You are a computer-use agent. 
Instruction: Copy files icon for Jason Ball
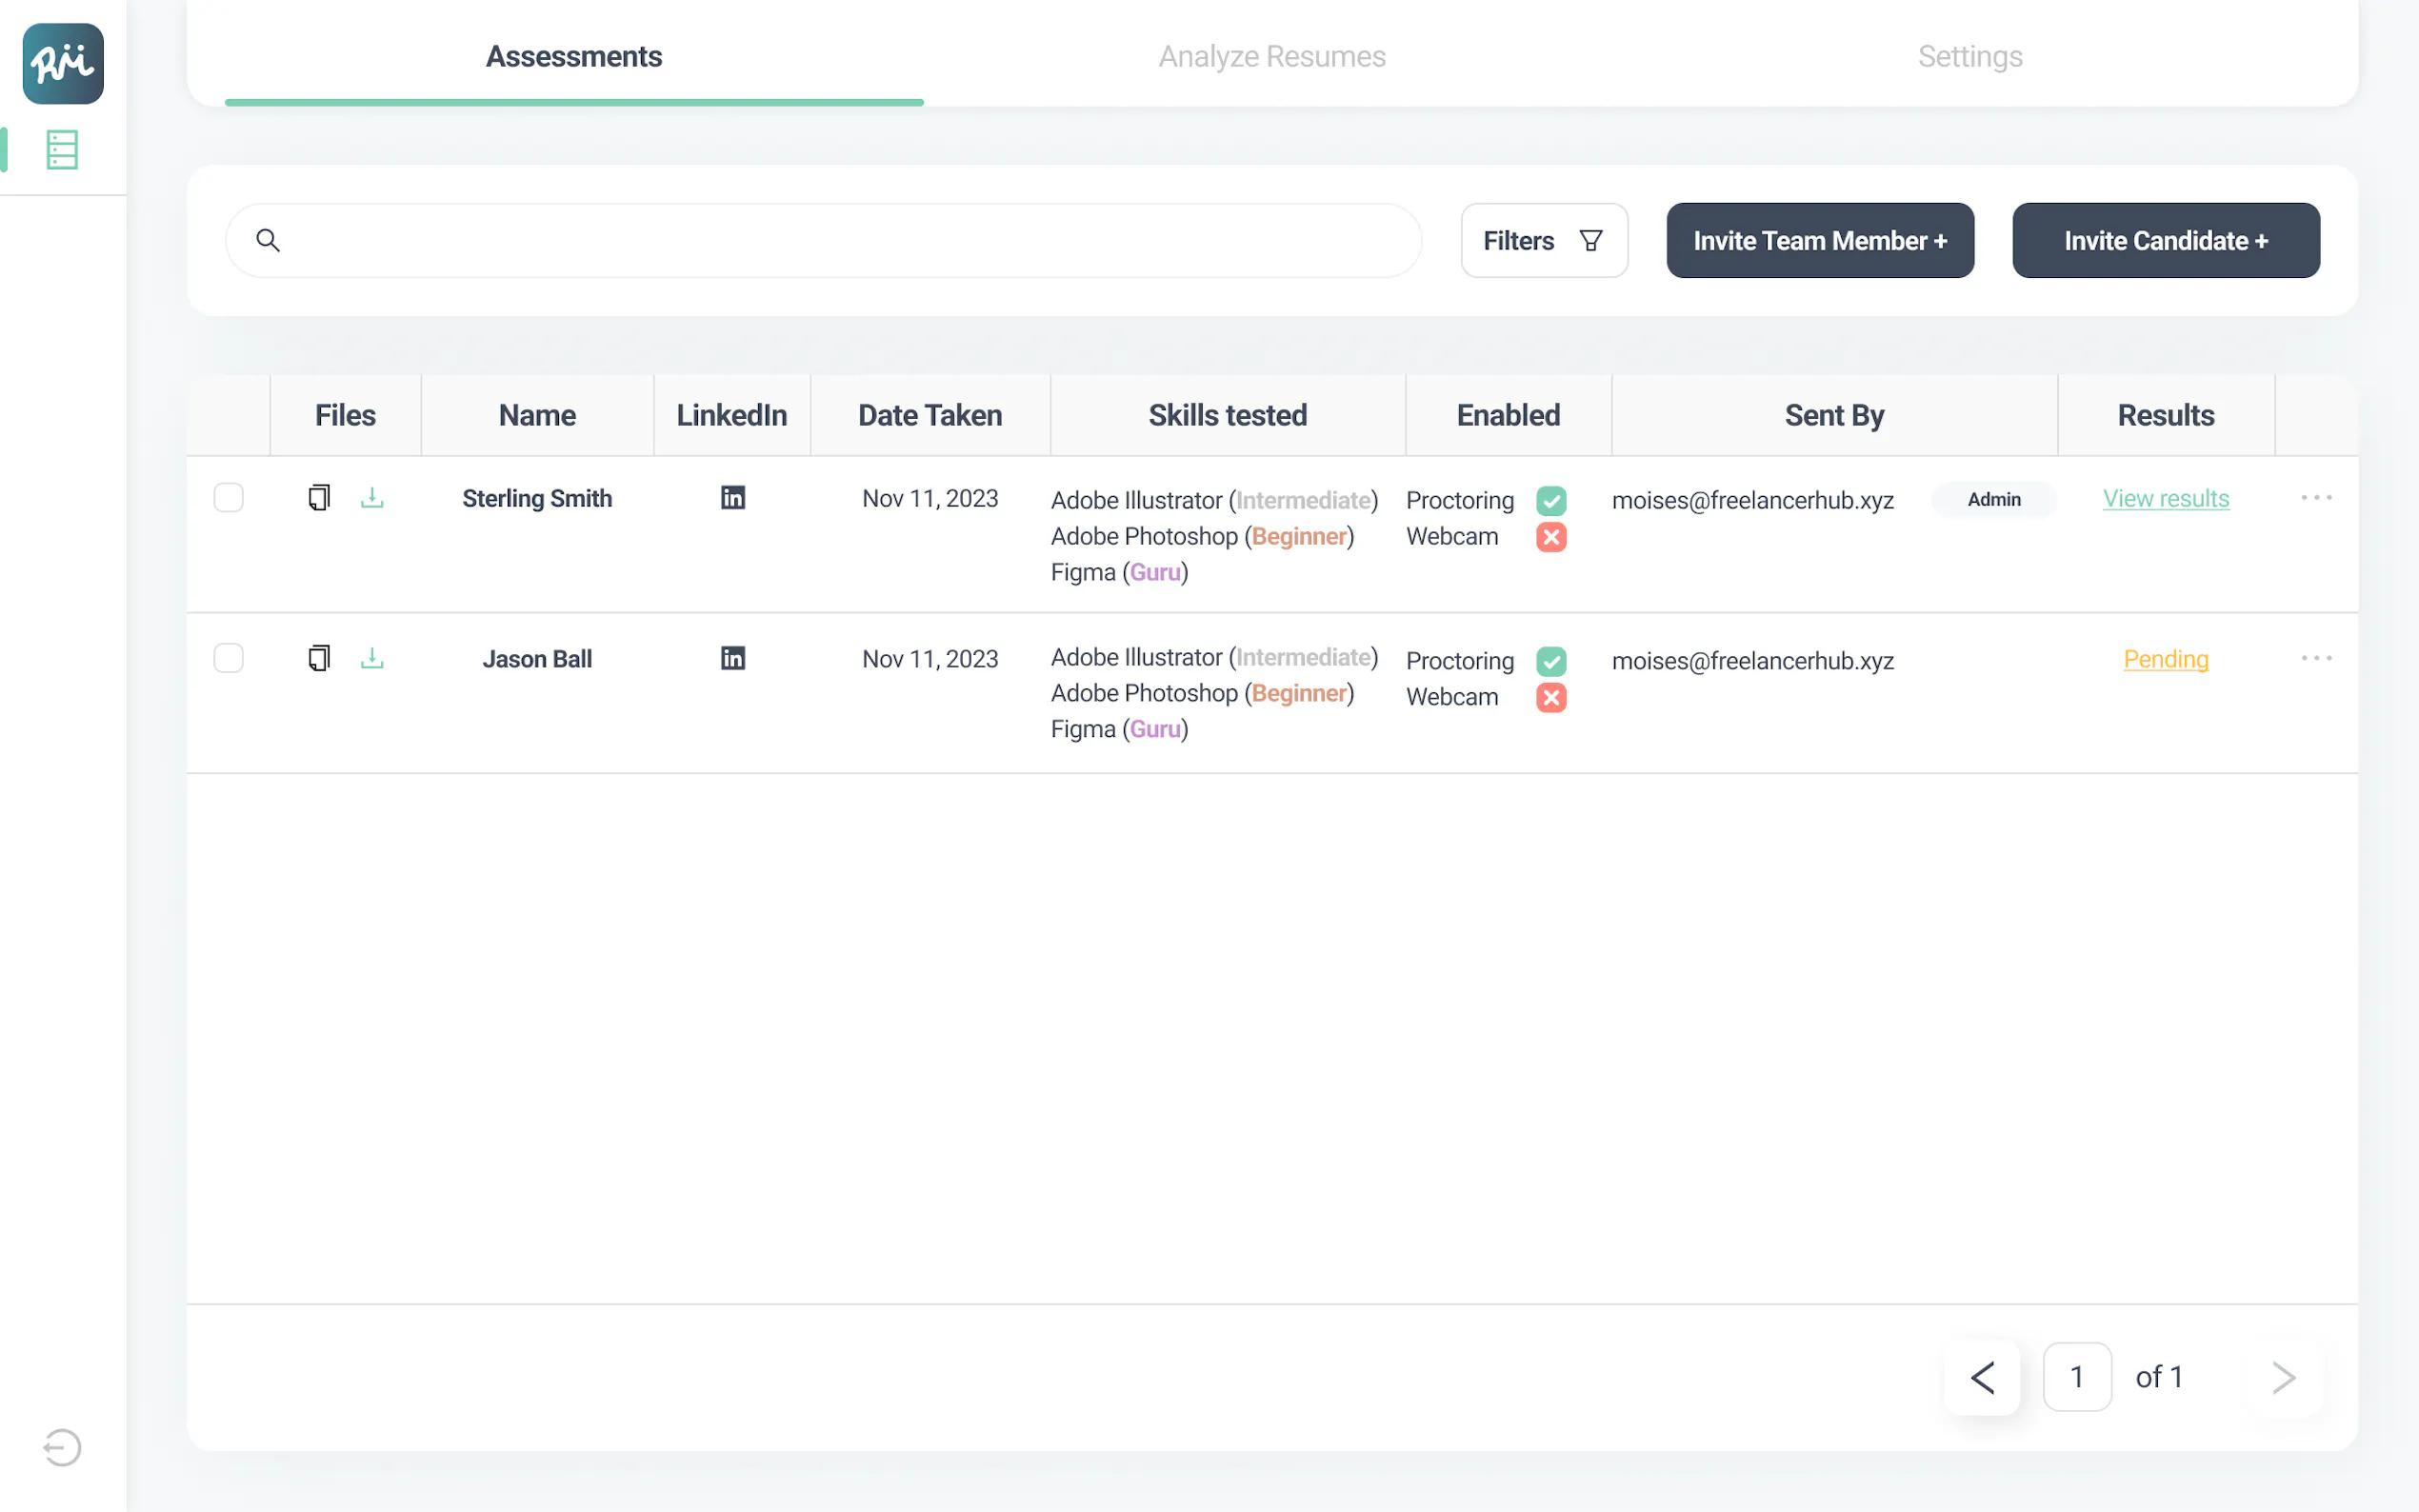point(319,658)
